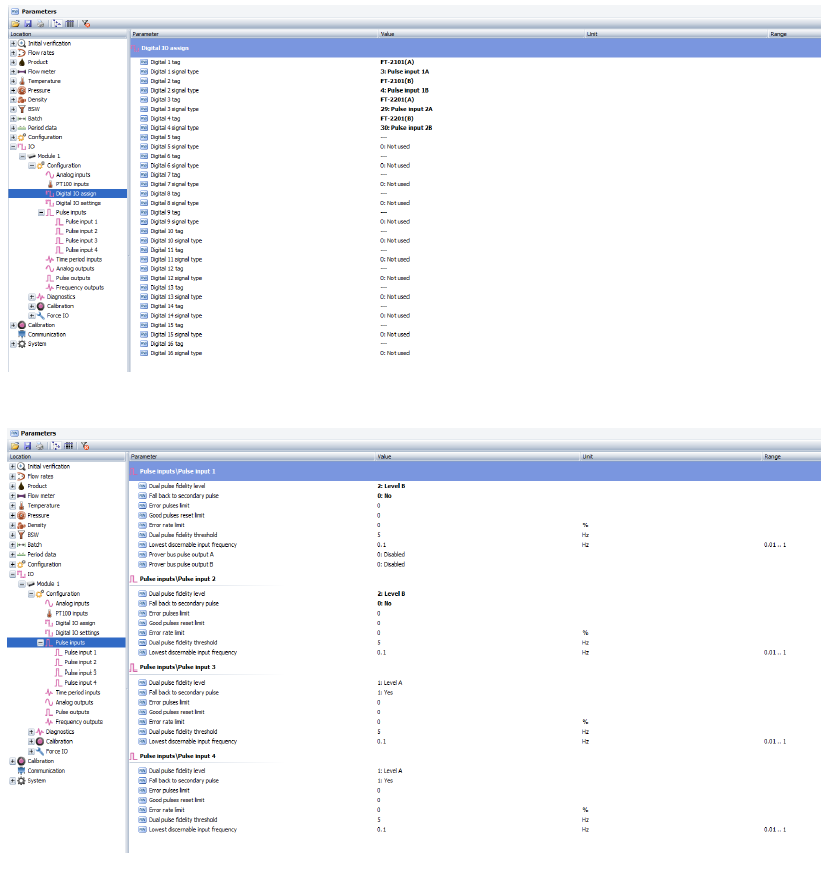Select Frequency outputs in Pulse inputs window tree
This screenshot has height=876, width=829.
79,722
